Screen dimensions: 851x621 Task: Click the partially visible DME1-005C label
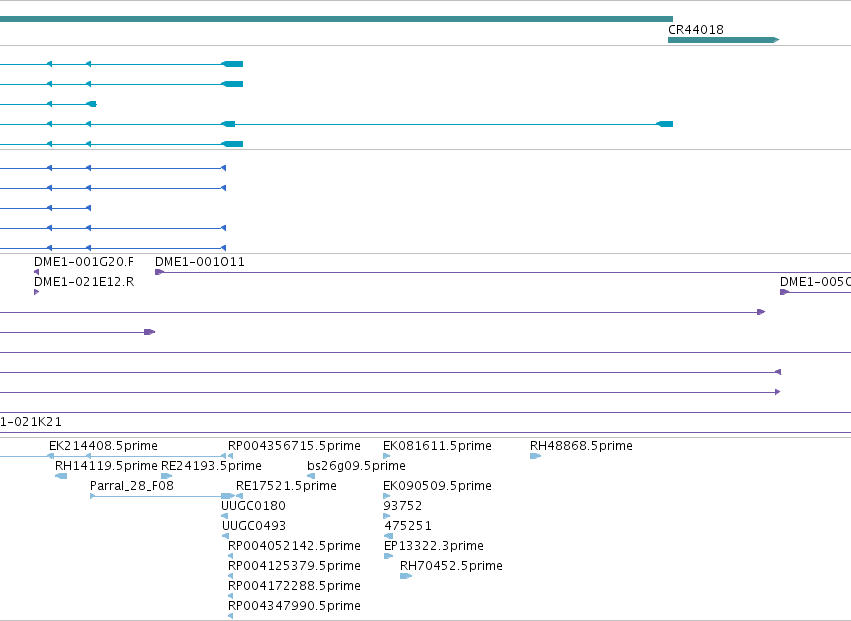coord(815,282)
